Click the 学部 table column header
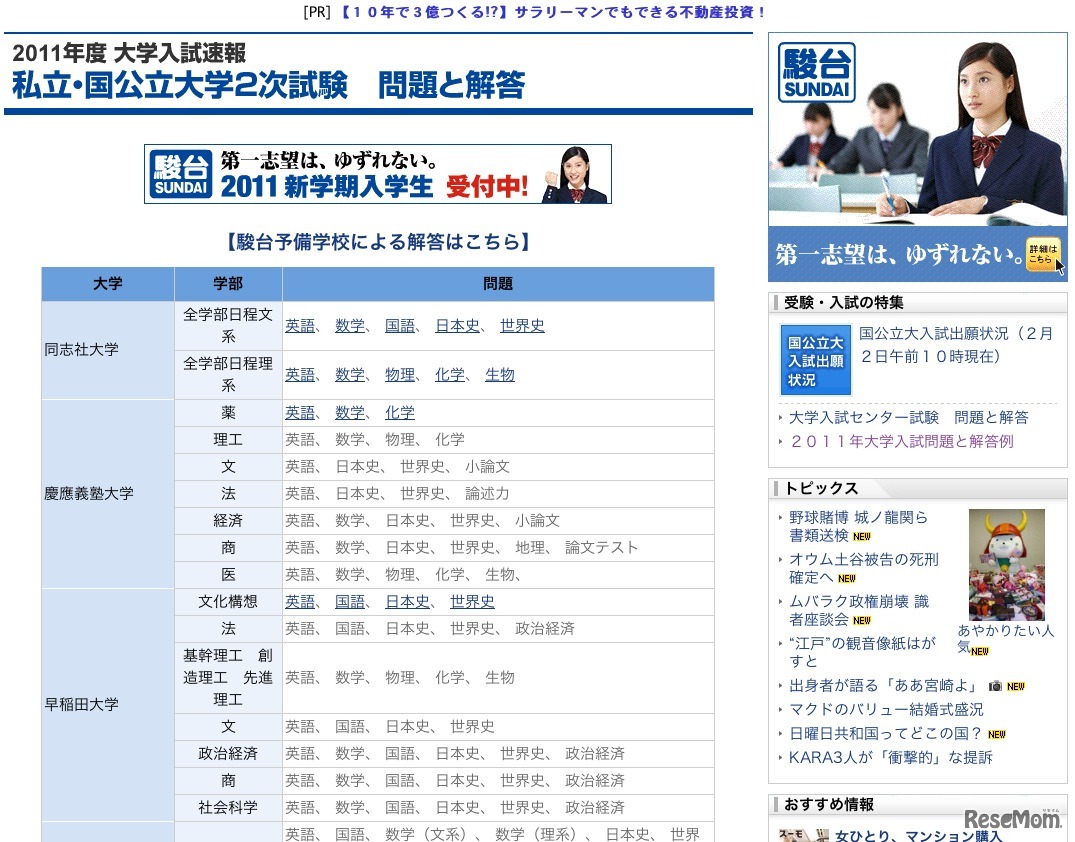The height and width of the screenshot is (842, 1075). pyautogui.click(x=228, y=284)
